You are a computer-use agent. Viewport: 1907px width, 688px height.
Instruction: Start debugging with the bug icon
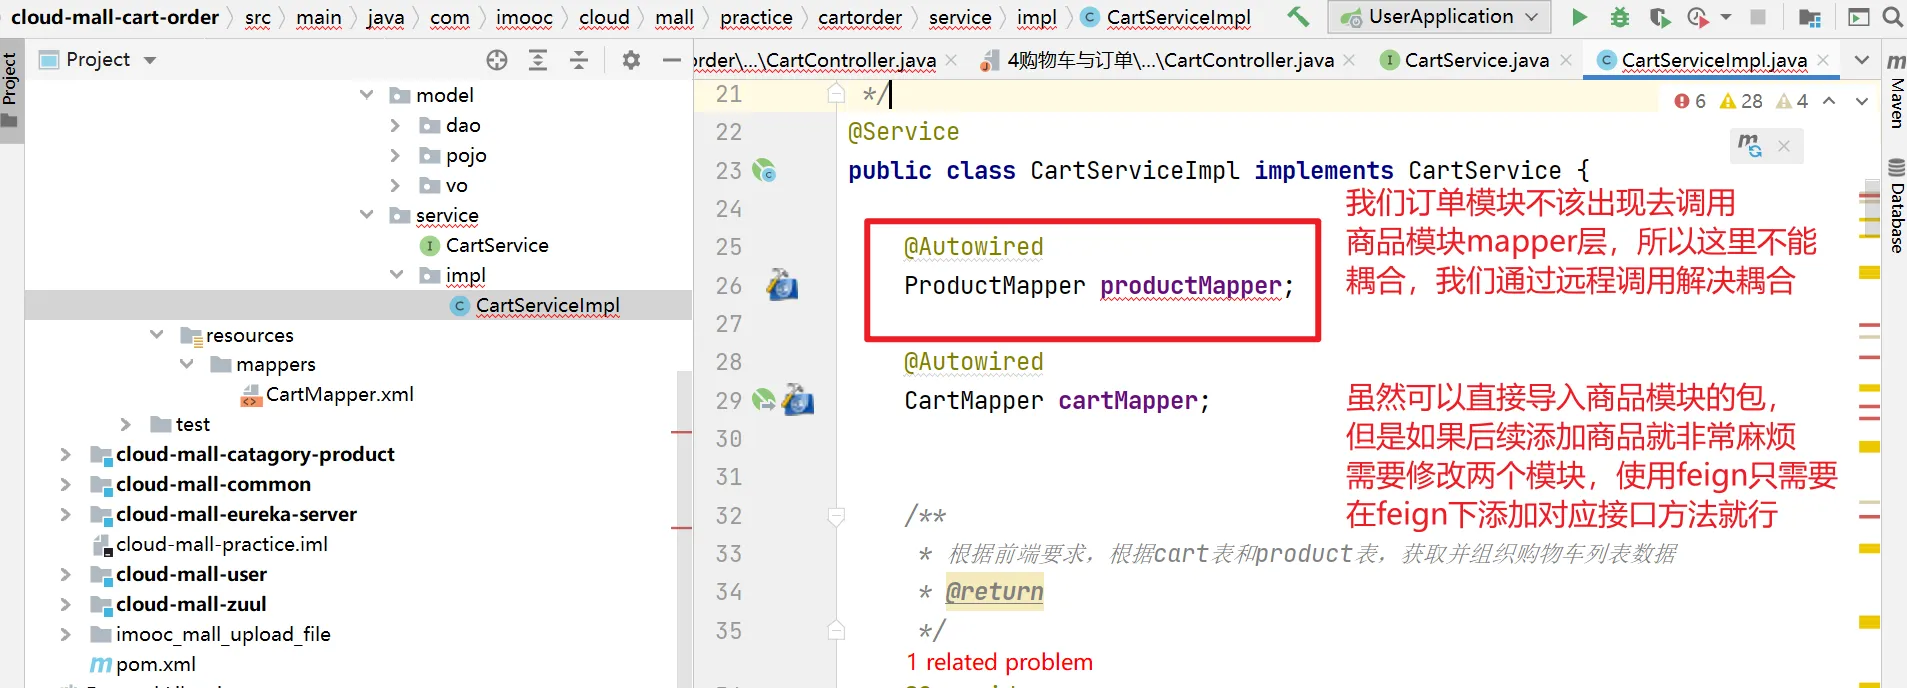1620,17
